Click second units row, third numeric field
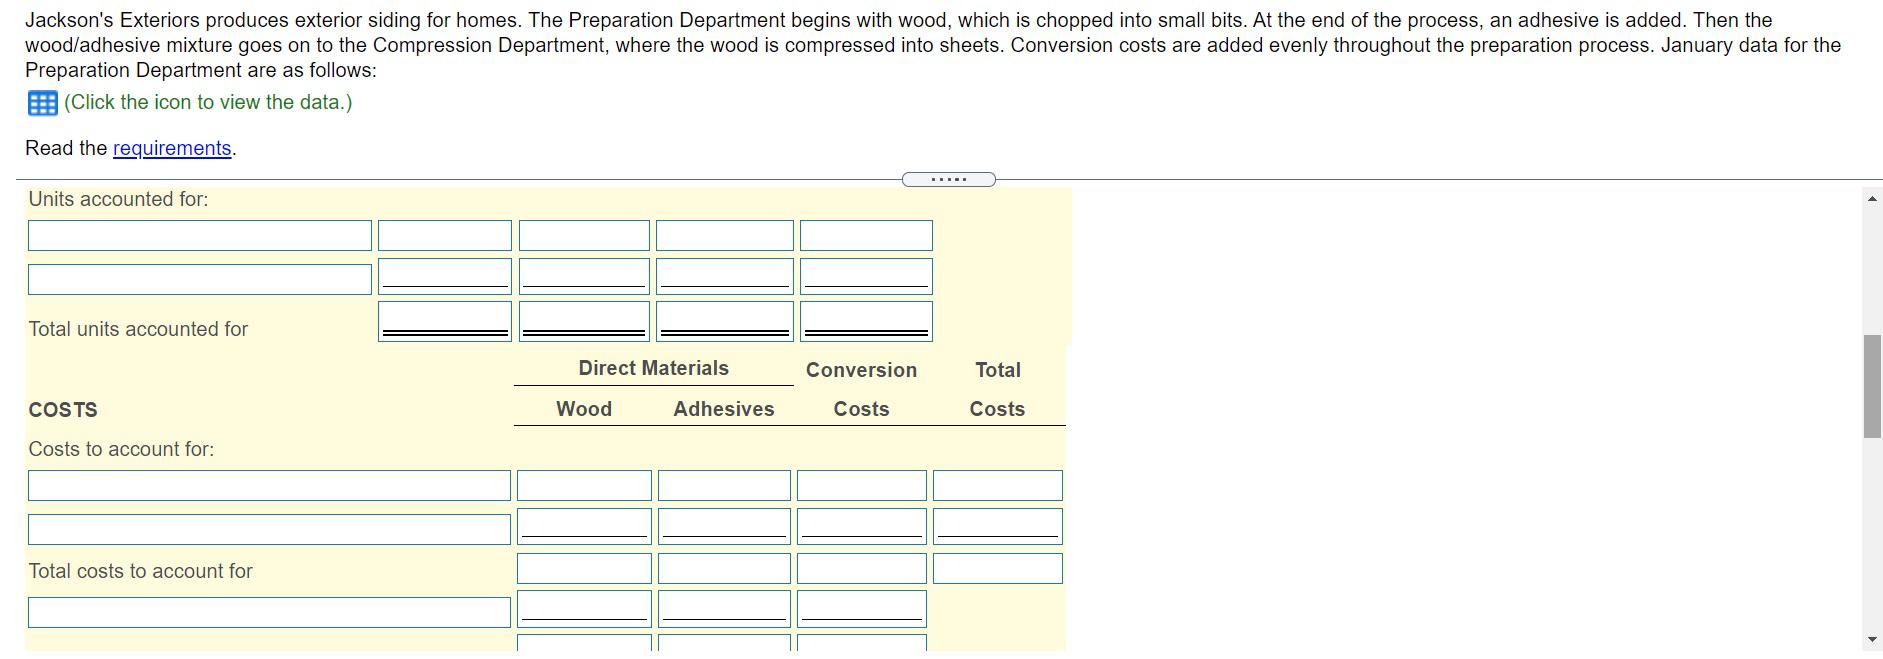The image size is (1883, 659). tap(725, 277)
